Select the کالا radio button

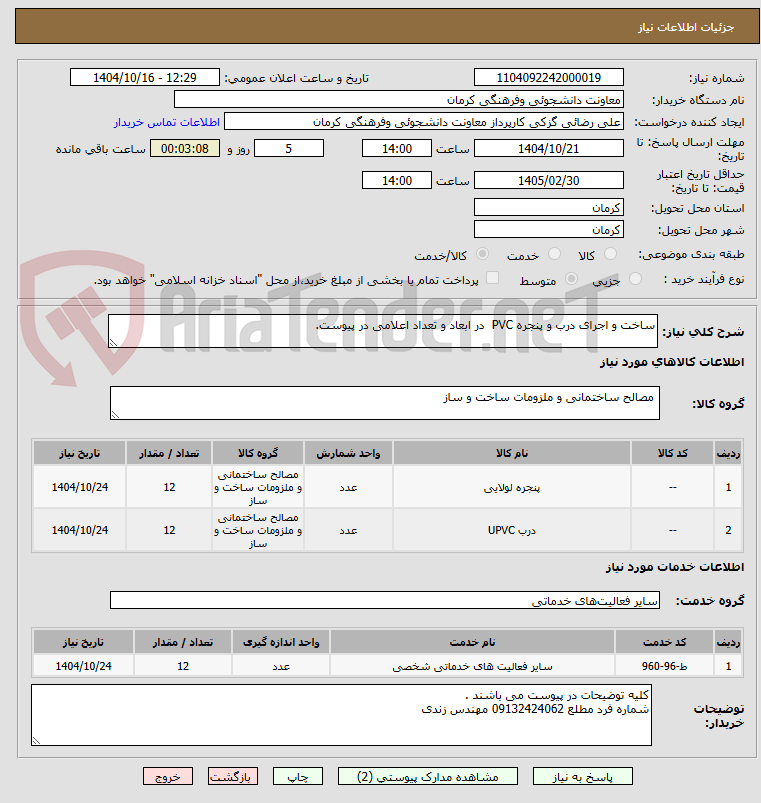[x=610, y=253]
